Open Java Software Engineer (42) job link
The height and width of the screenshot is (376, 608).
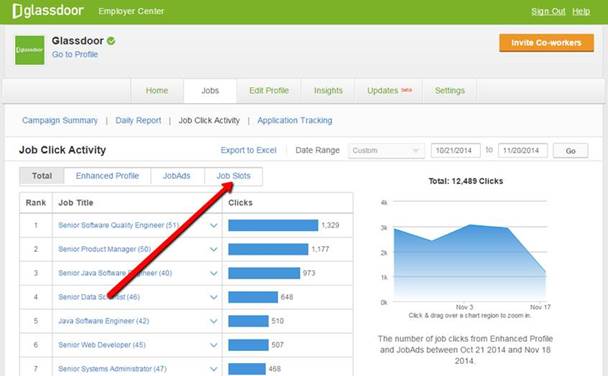104,321
